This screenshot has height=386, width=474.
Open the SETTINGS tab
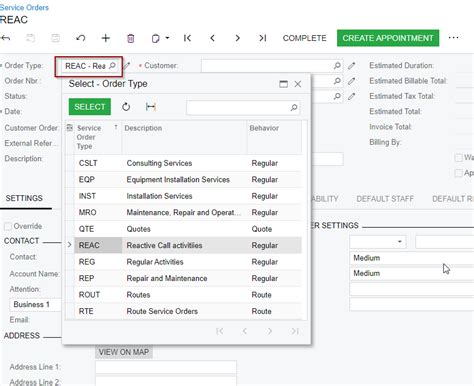click(24, 198)
